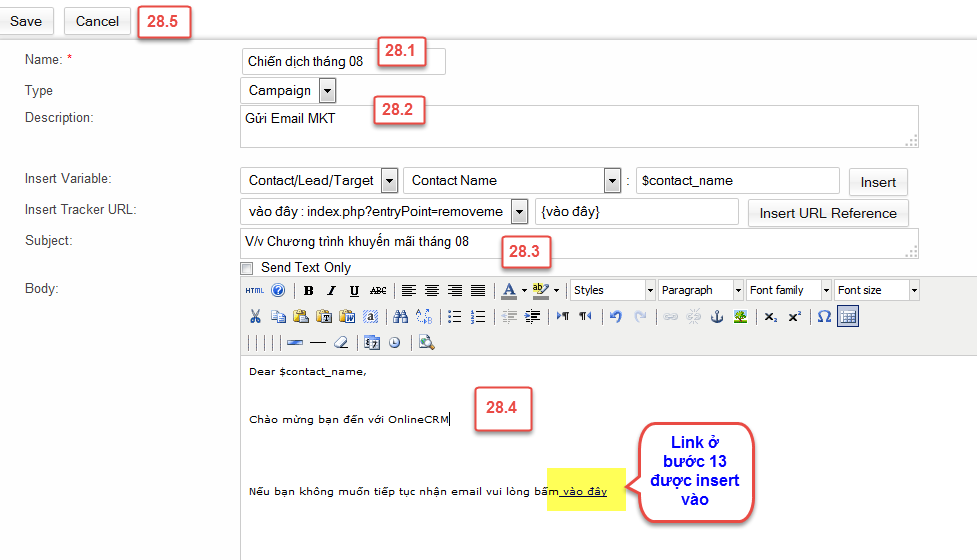Click Insert URL Reference button
The width and height of the screenshot is (977, 560).
[x=827, y=213]
